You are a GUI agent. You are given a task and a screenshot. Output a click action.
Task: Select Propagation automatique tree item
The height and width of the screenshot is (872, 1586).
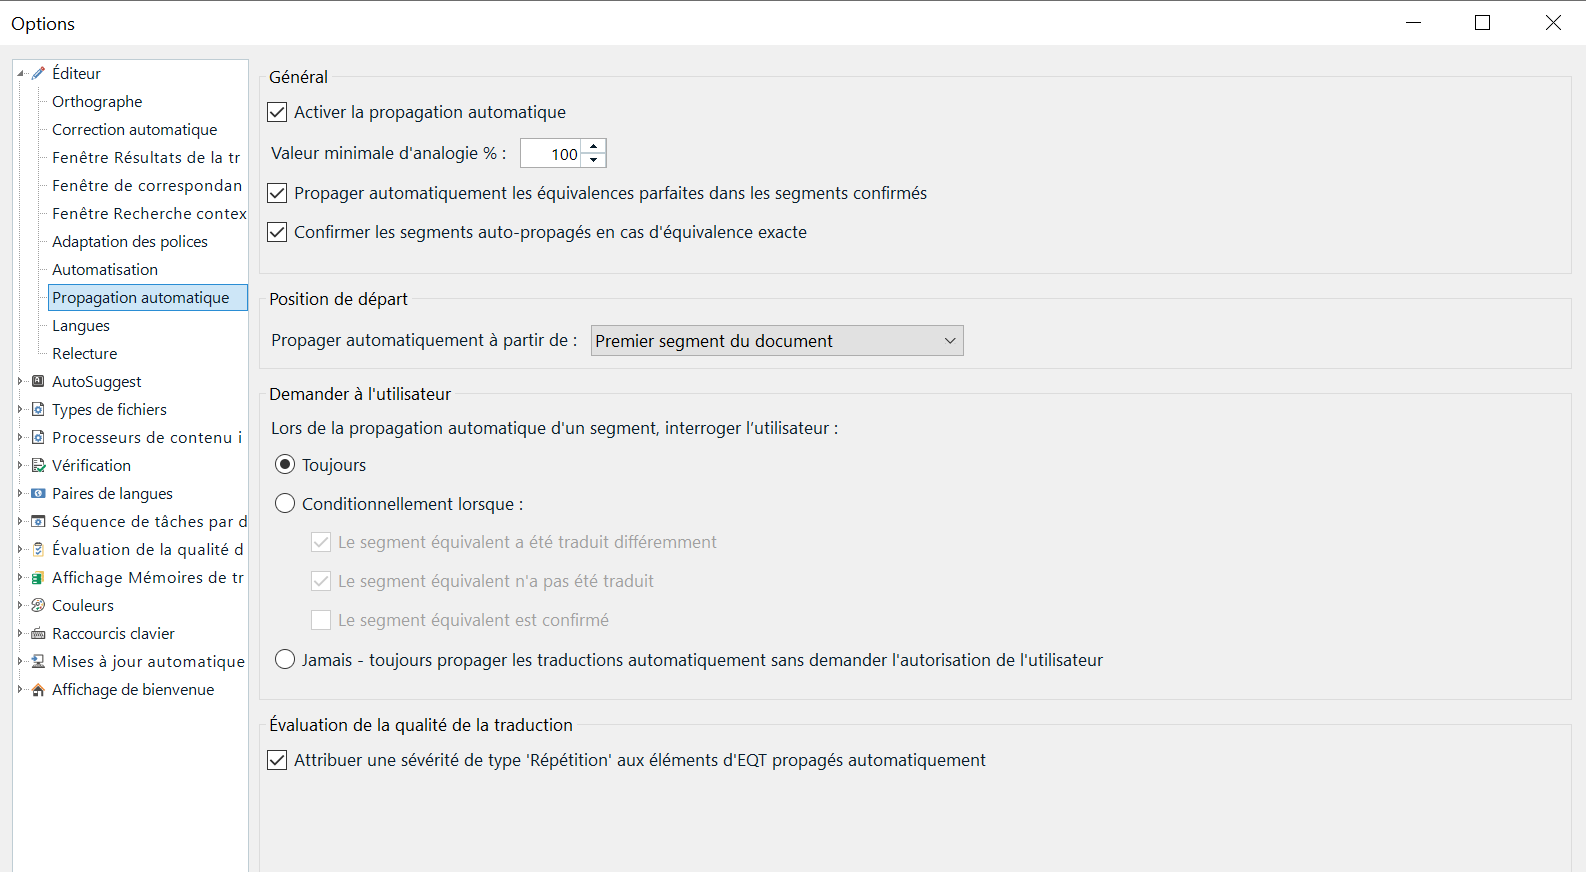[147, 297]
